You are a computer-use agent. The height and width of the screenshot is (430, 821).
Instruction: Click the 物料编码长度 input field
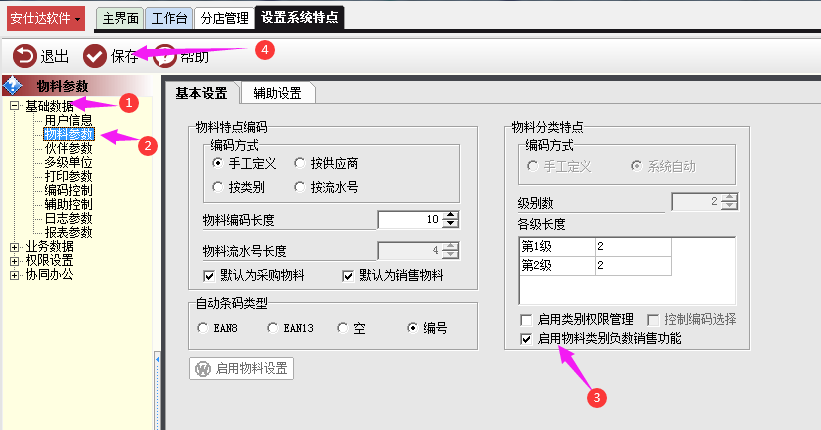tap(409, 219)
